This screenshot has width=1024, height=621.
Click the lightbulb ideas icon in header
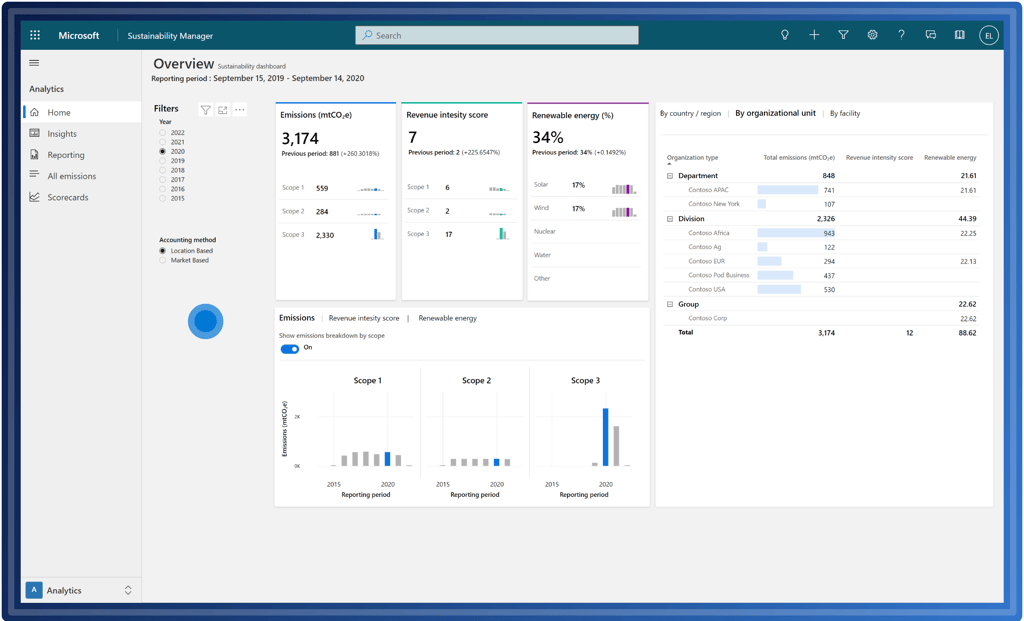coord(785,35)
